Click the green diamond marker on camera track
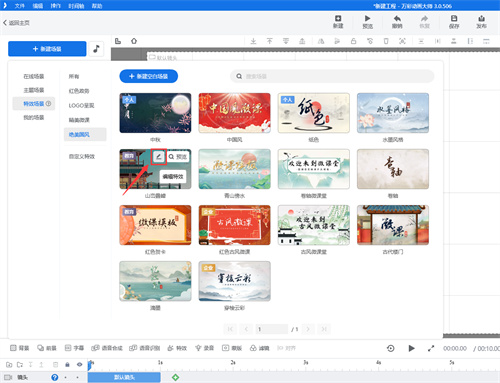Screen dimensions: 500x383 click(x=175, y=377)
